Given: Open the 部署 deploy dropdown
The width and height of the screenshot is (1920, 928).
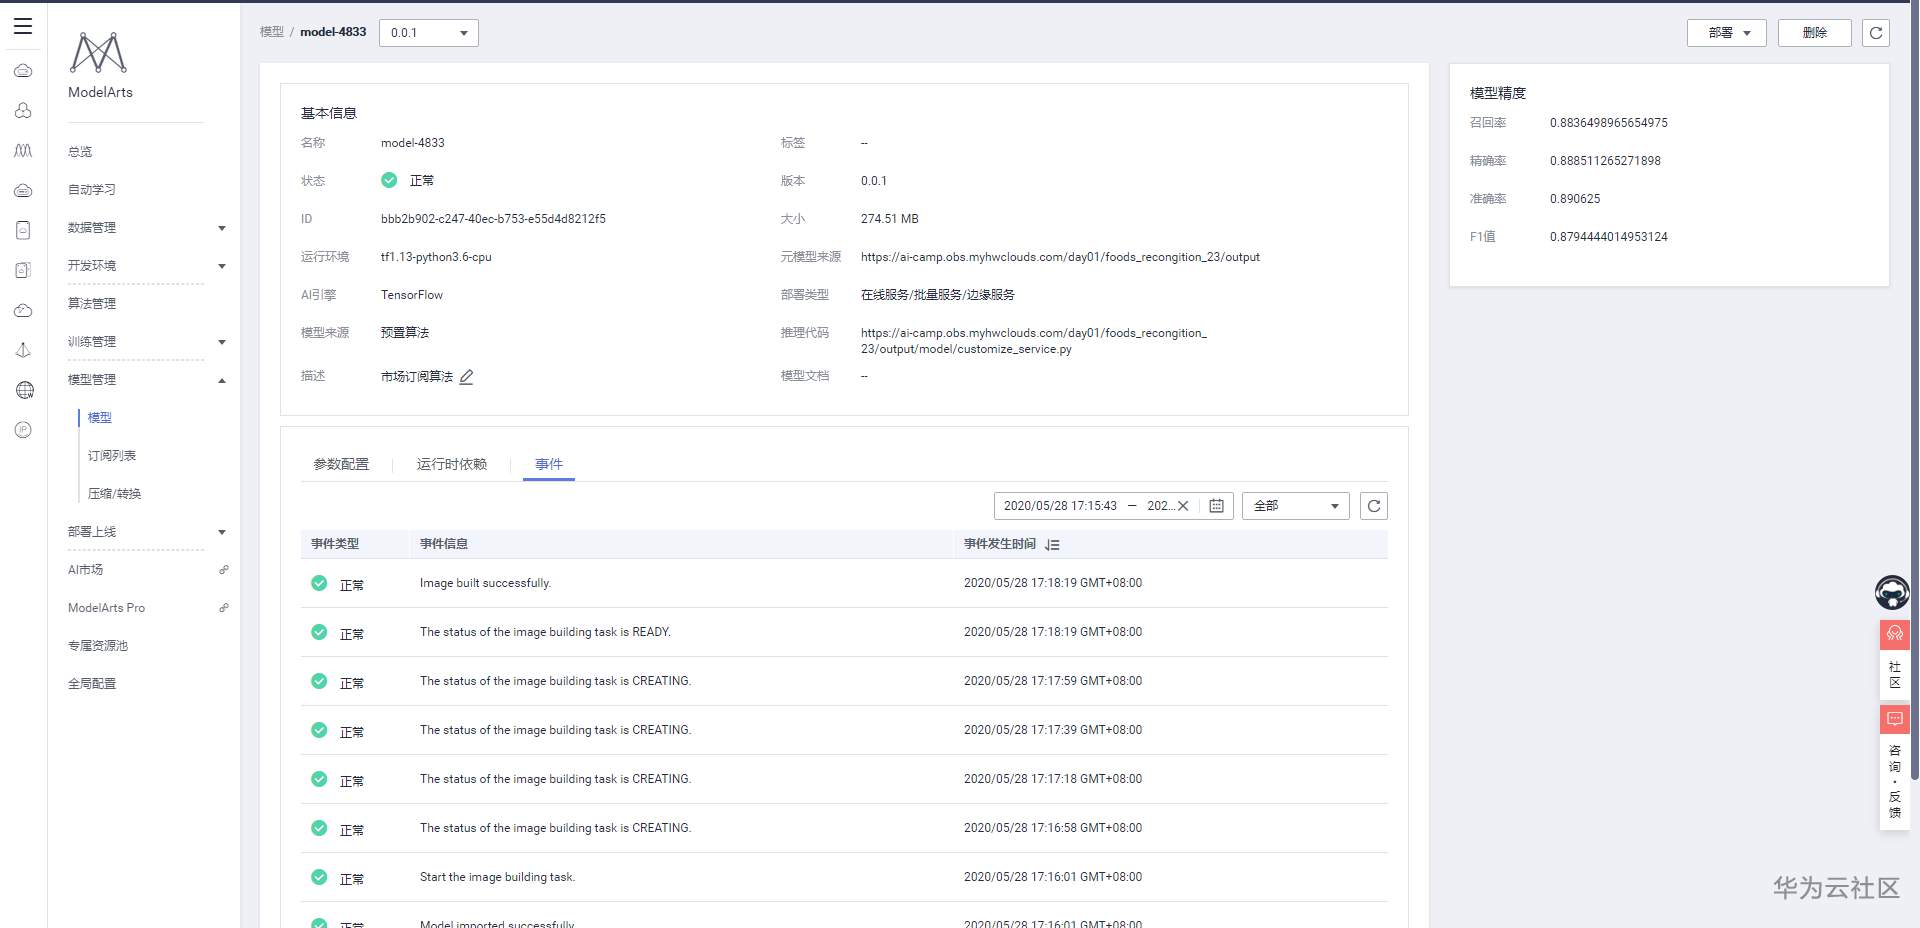Looking at the screenshot, I should [x=1727, y=33].
